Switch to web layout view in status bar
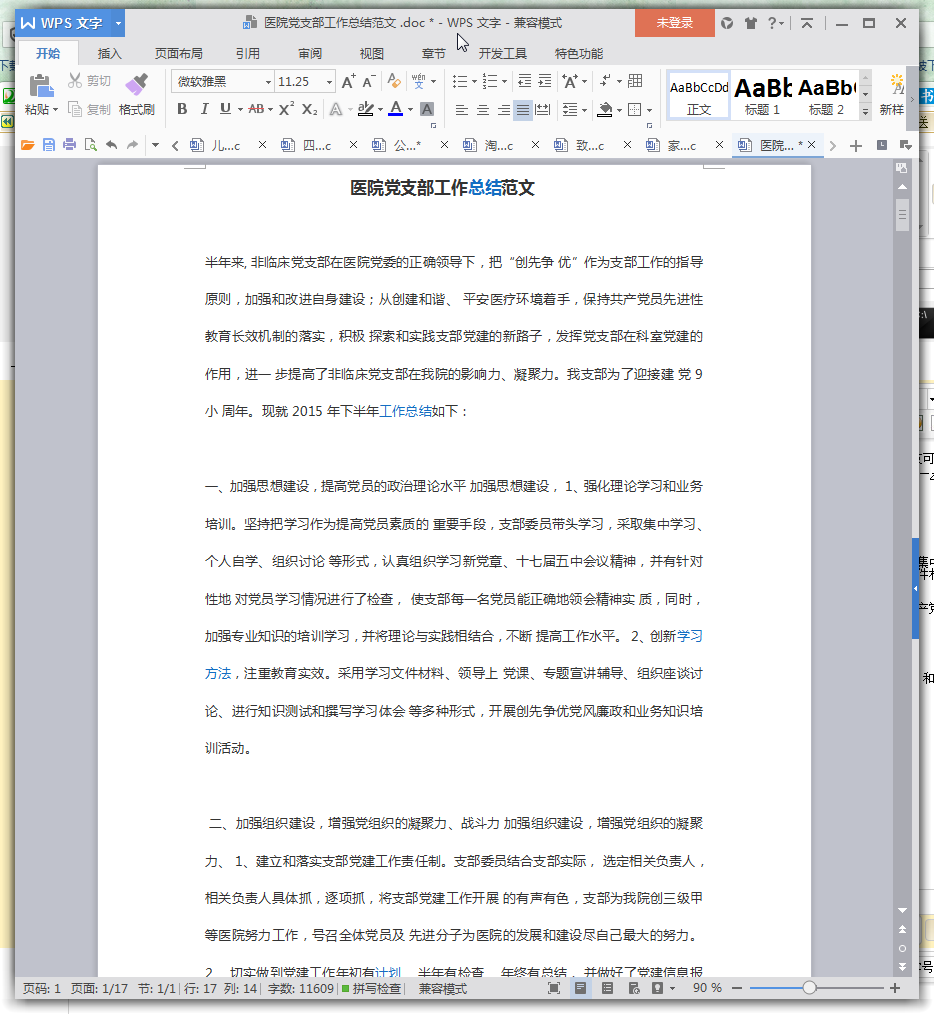This screenshot has width=934, height=1014. tap(634, 988)
